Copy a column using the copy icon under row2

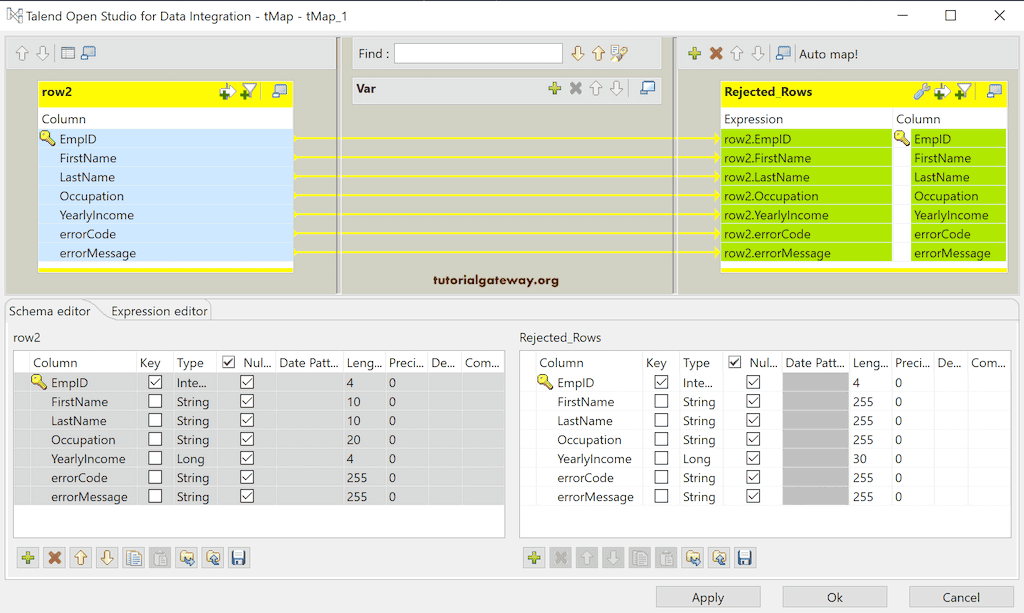133,557
